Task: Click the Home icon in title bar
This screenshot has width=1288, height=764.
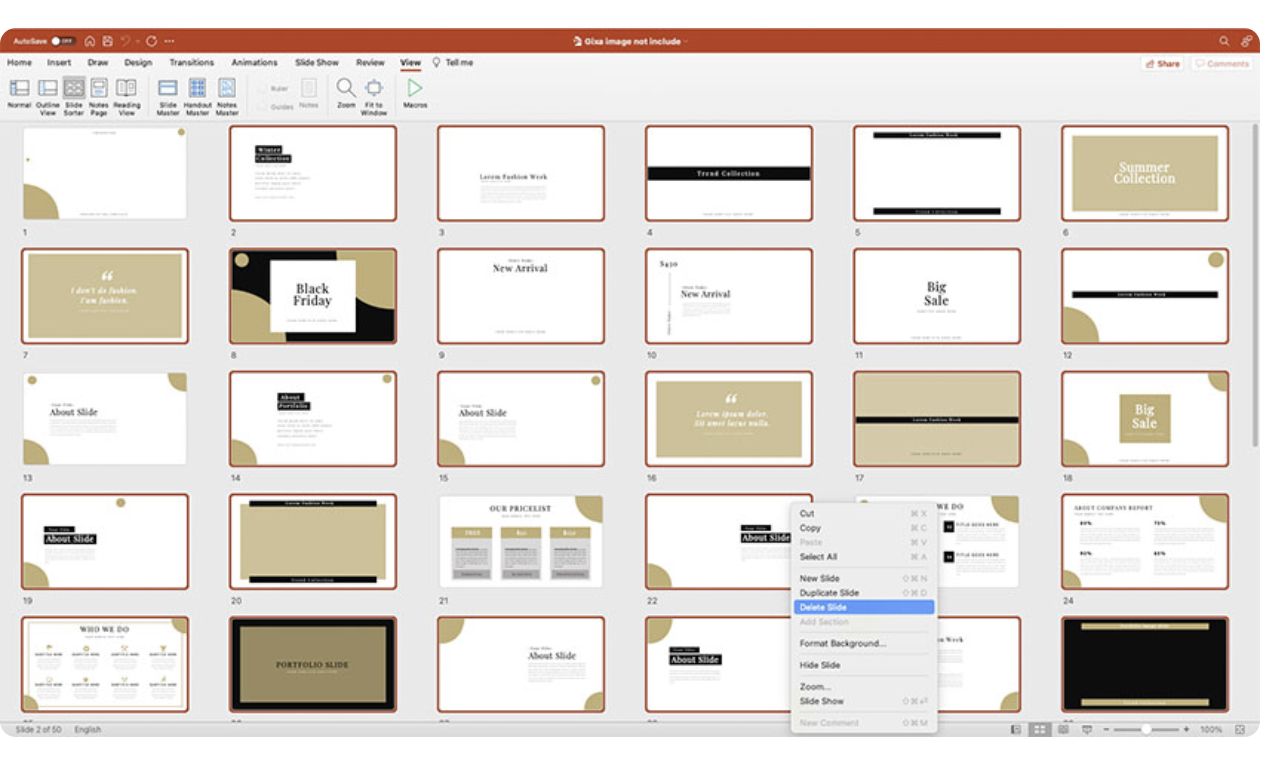Action: click(x=90, y=41)
